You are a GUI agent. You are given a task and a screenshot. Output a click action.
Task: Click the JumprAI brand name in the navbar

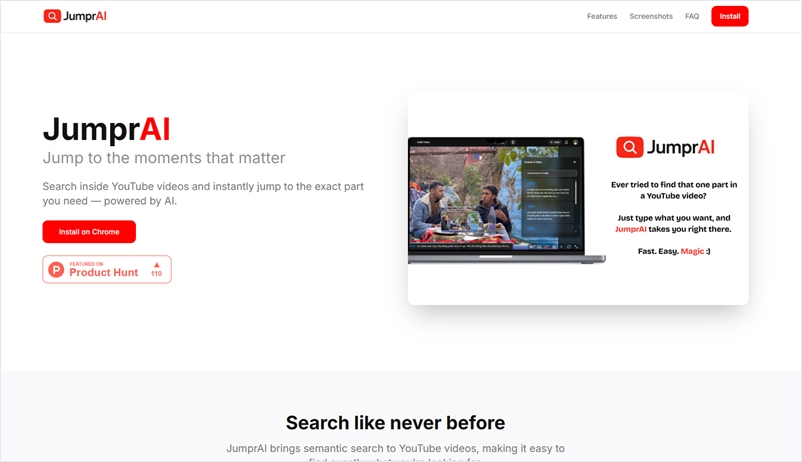[x=85, y=16]
